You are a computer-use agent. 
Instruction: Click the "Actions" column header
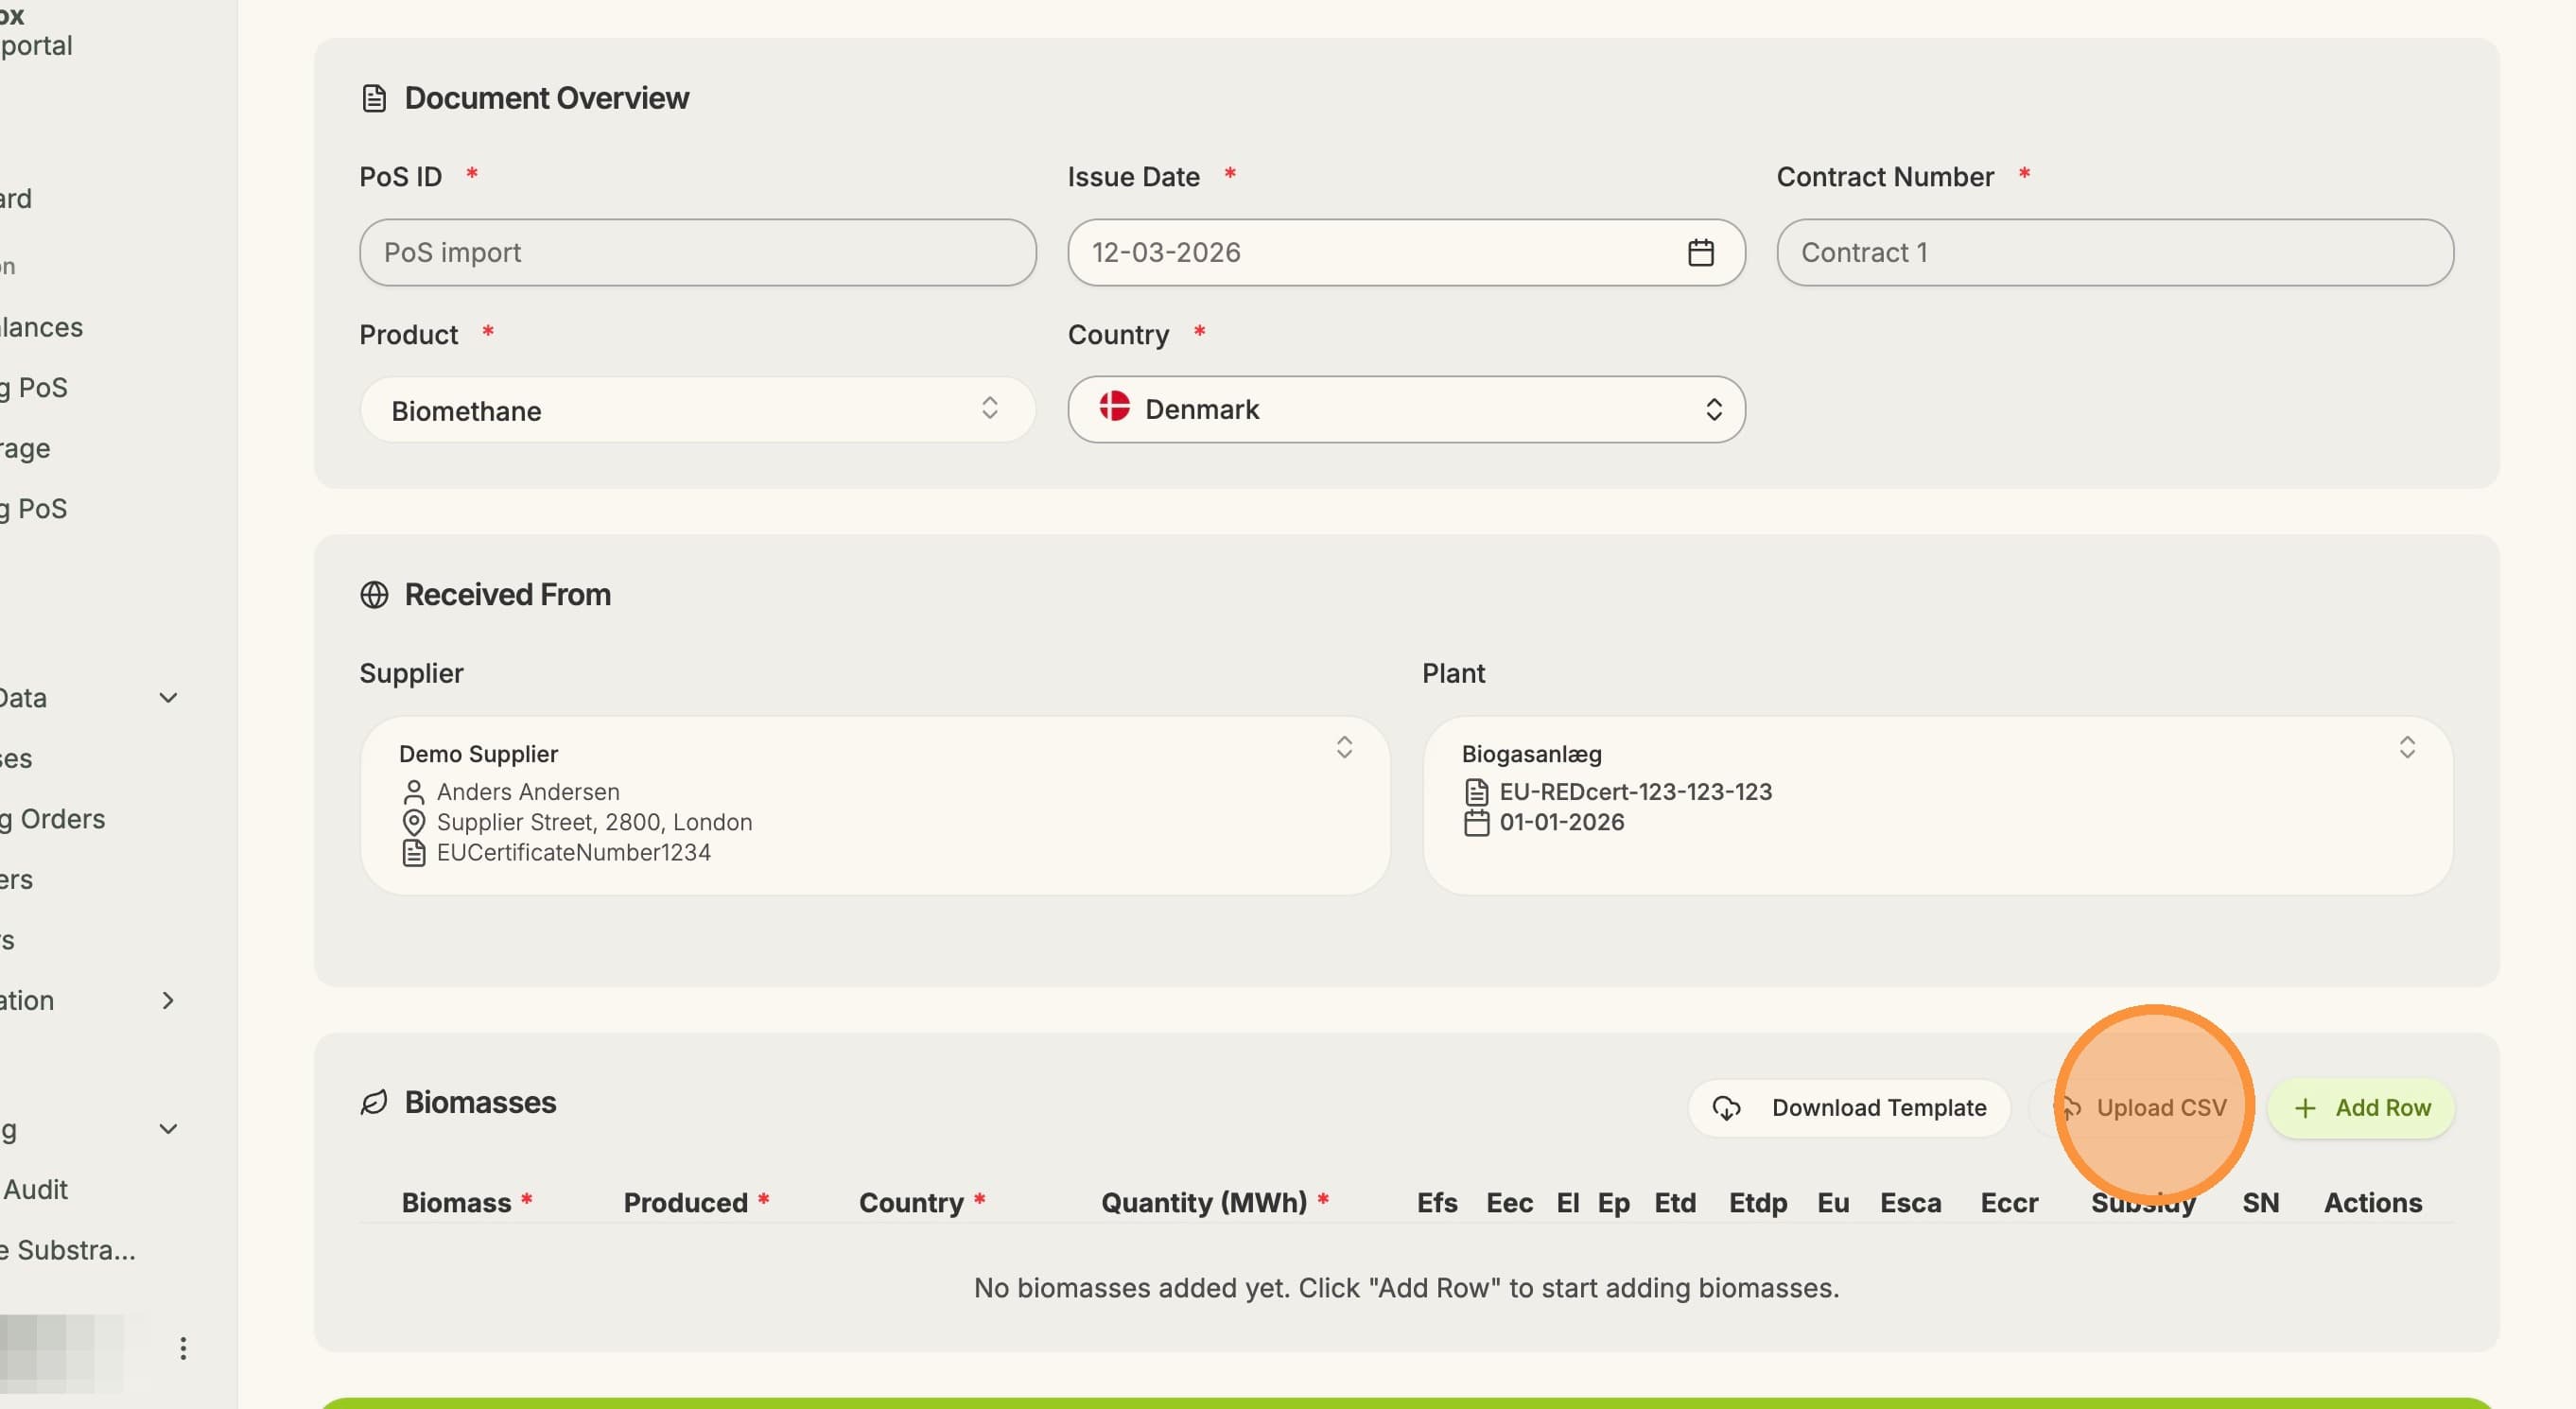click(x=2372, y=1202)
